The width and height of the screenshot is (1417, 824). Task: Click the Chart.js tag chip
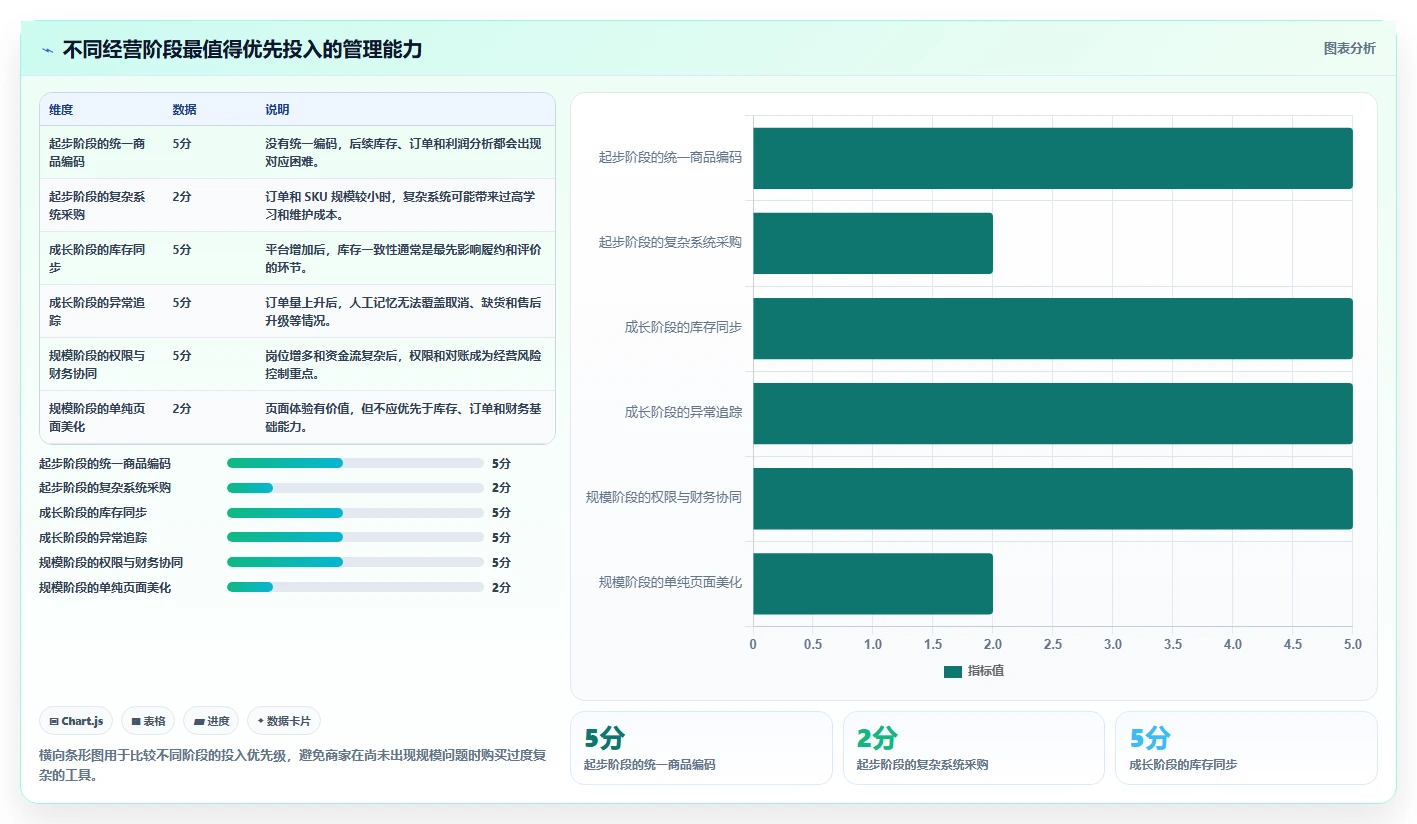(76, 721)
